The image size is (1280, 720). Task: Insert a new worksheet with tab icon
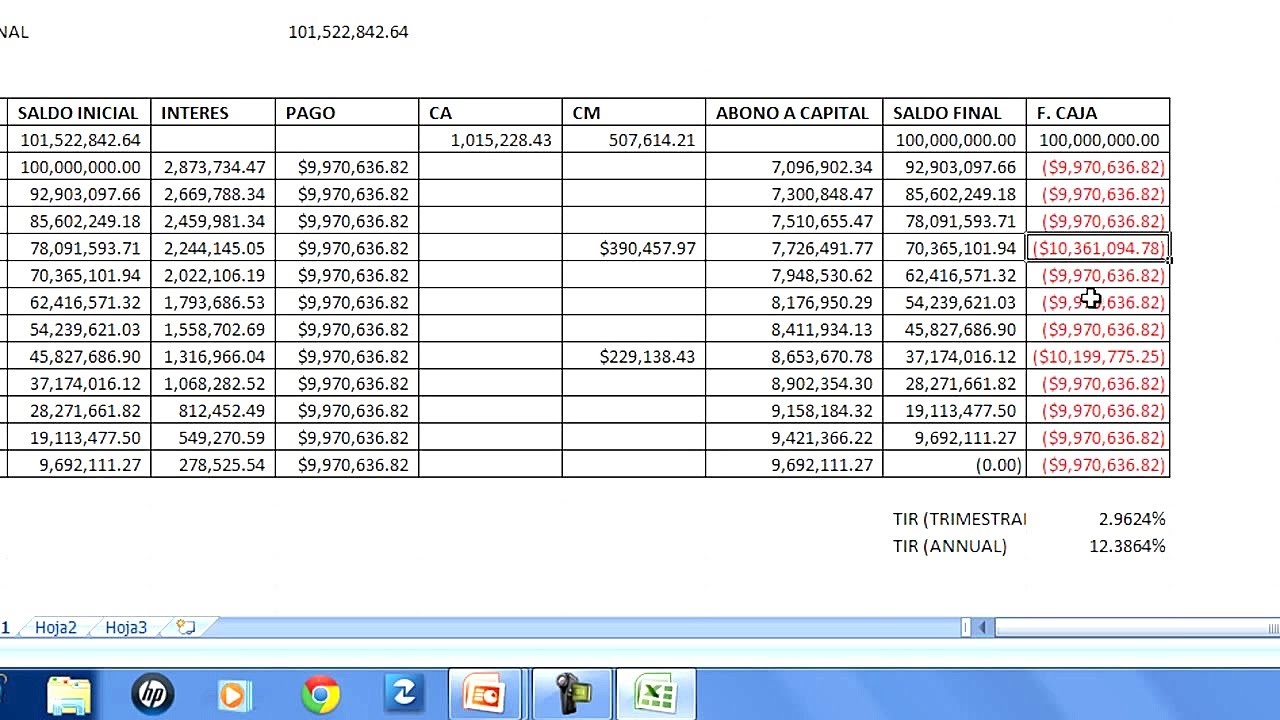click(x=185, y=627)
